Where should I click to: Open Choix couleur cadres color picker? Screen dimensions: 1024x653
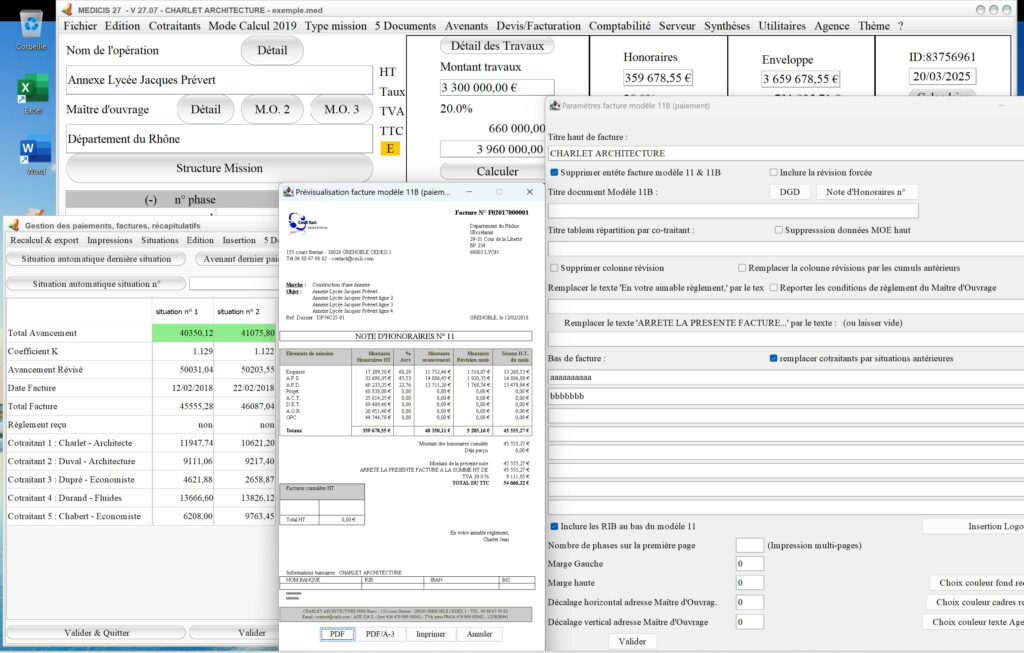coord(976,602)
